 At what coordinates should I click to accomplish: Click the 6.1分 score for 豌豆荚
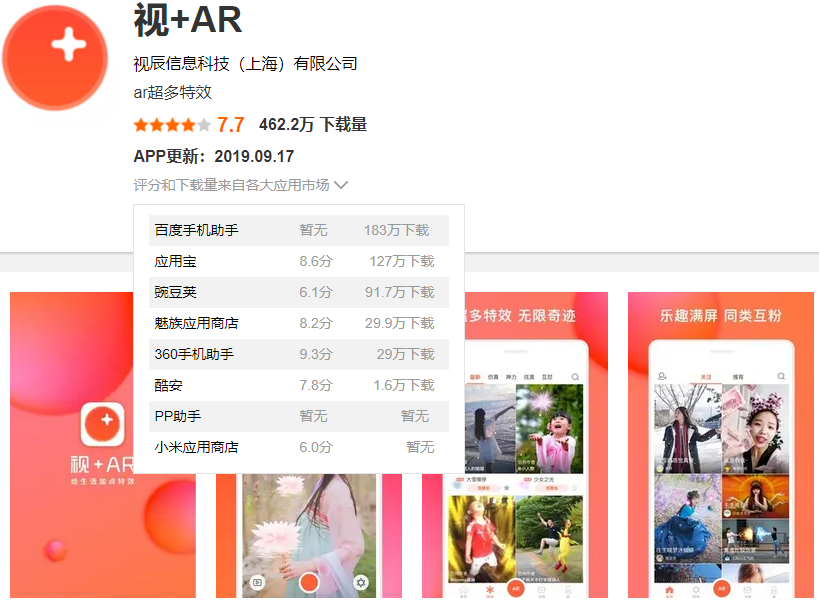pos(315,292)
